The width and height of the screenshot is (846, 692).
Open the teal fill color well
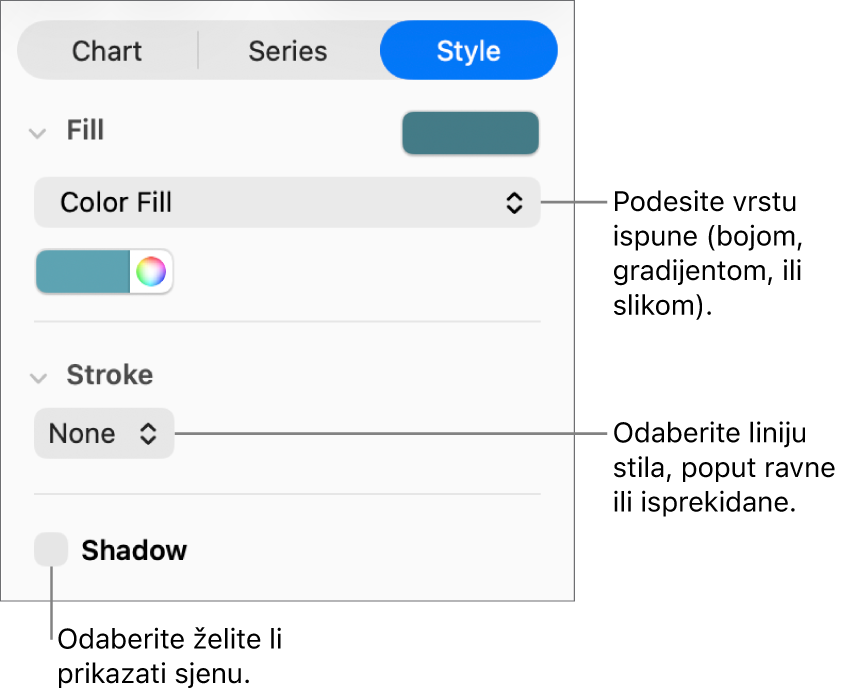[x=470, y=132]
